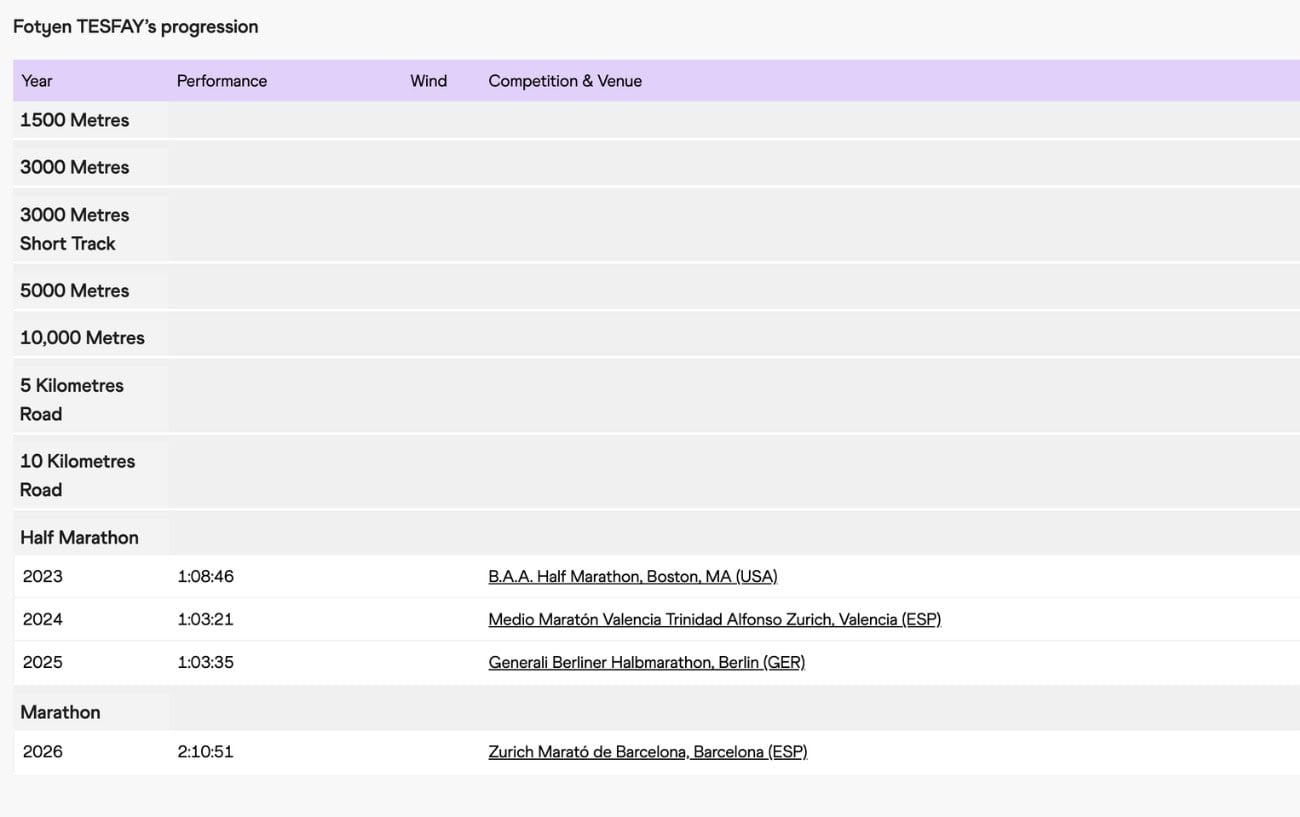
Task: Expand the 10,000 Metres section
Action: [82, 338]
